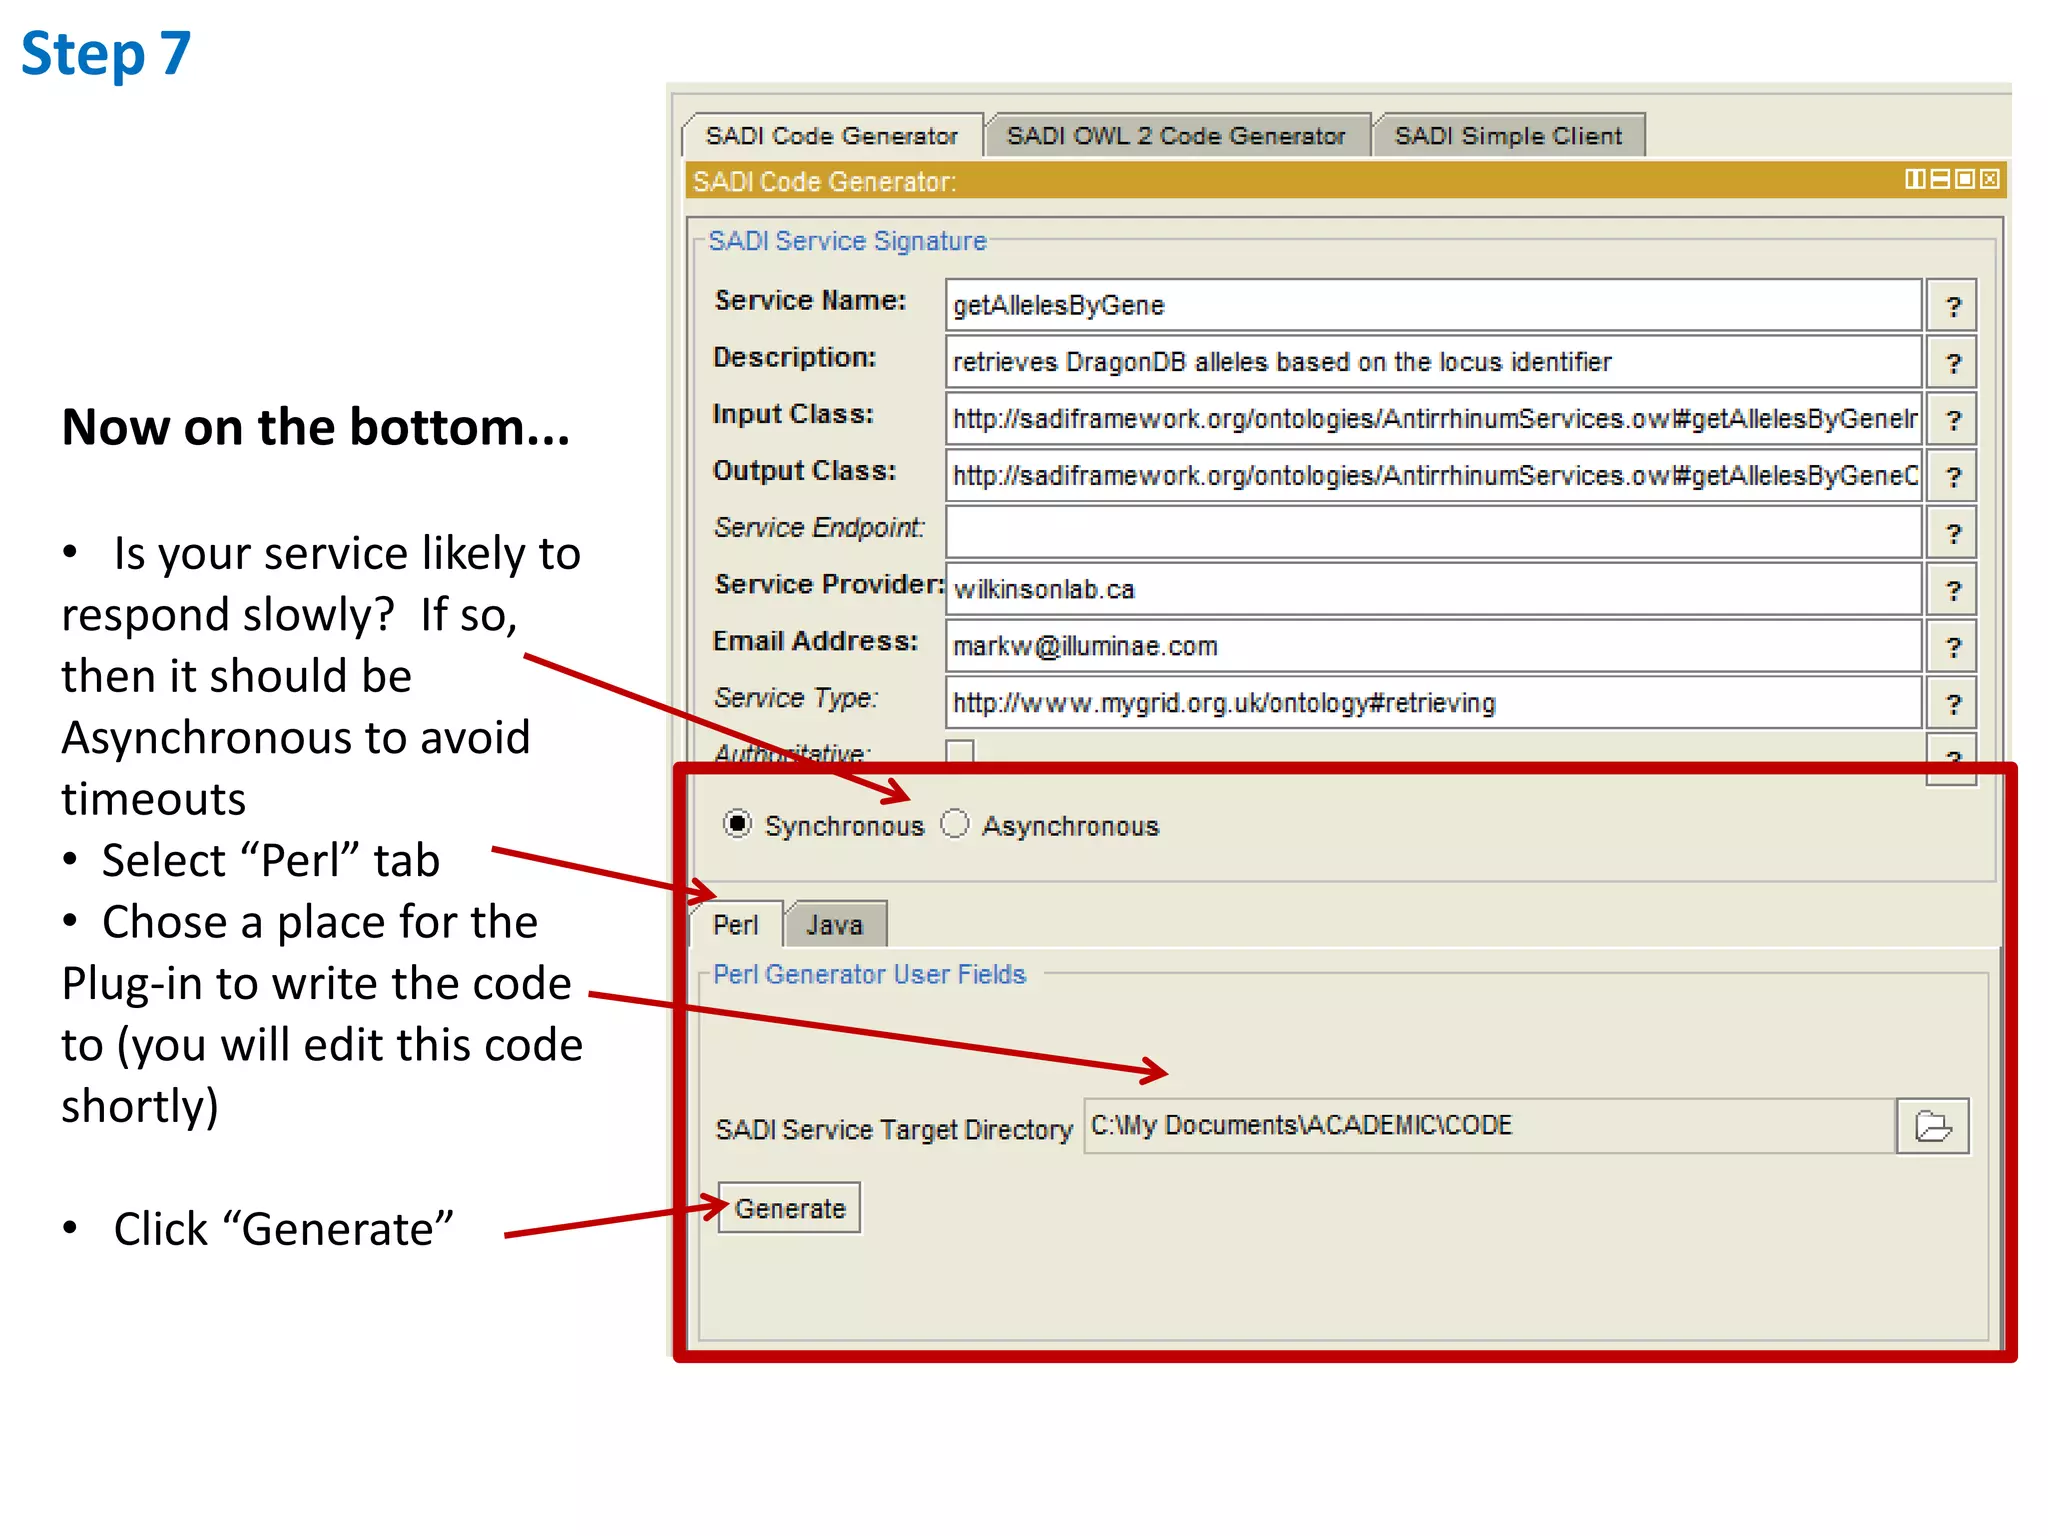Click the SADI Service Target Directory field

point(1490,1126)
